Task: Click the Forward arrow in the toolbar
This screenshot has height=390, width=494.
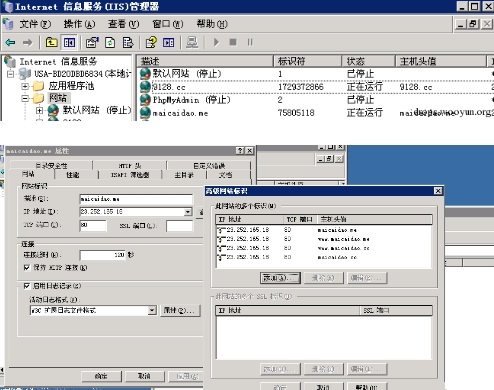Action: click(28, 42)
